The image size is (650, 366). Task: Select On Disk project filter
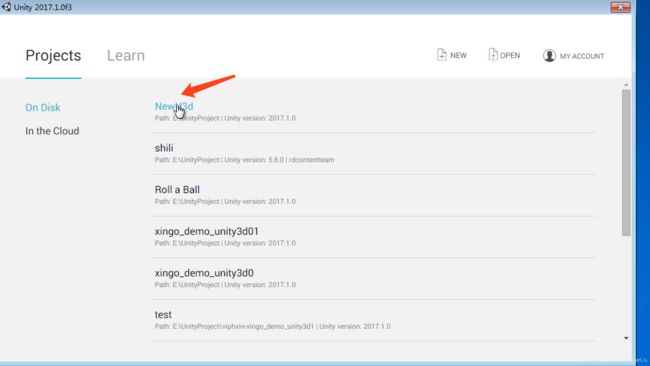[x=43, y=107]
